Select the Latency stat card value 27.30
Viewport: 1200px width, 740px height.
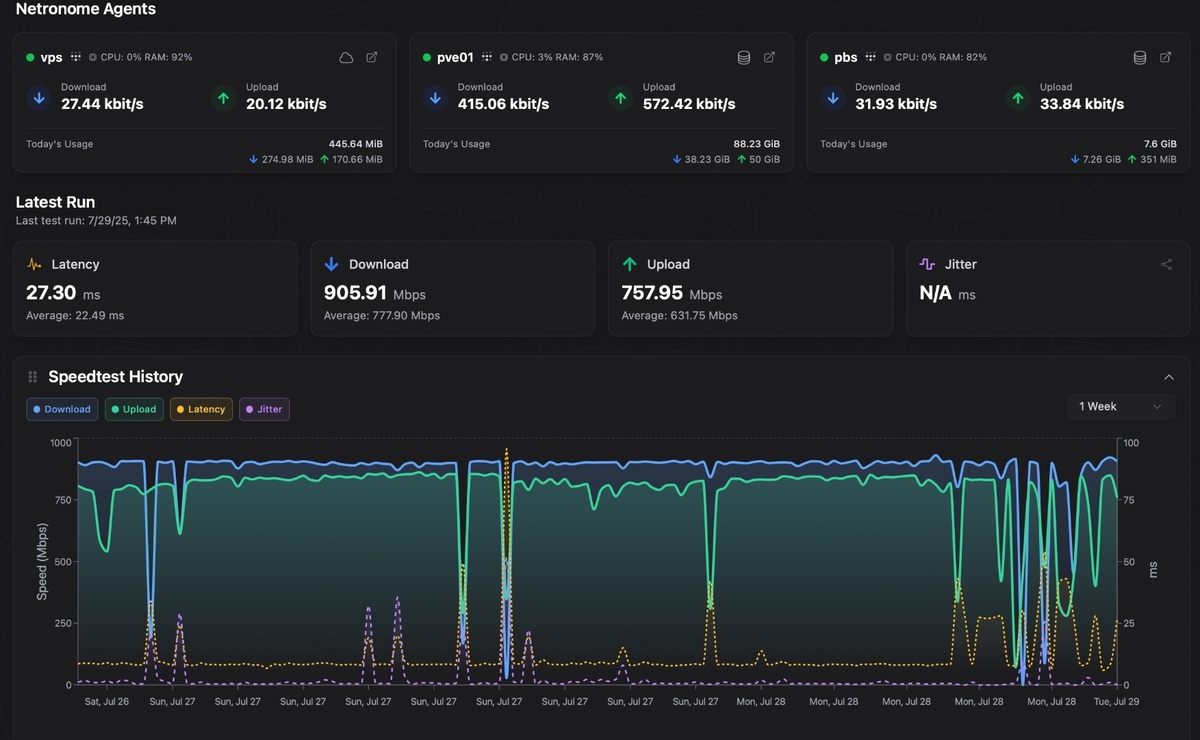tap(51, 293)
